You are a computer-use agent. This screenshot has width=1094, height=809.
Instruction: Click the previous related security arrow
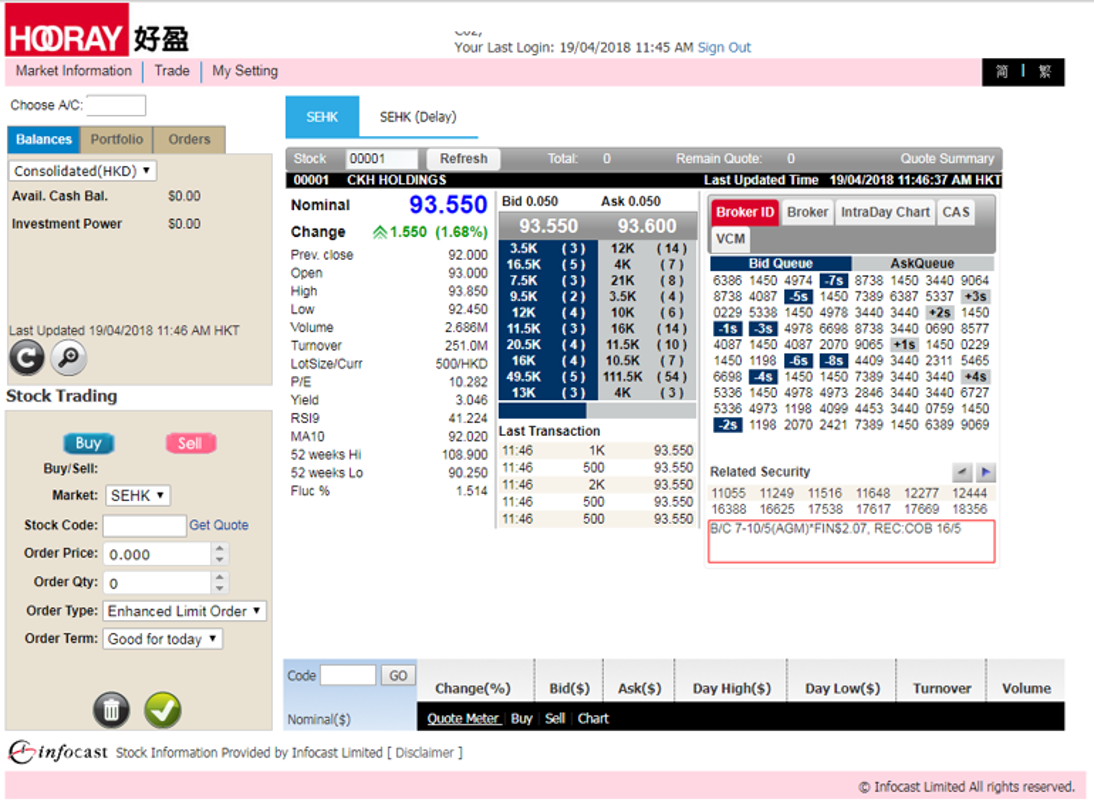pos(961,472)
